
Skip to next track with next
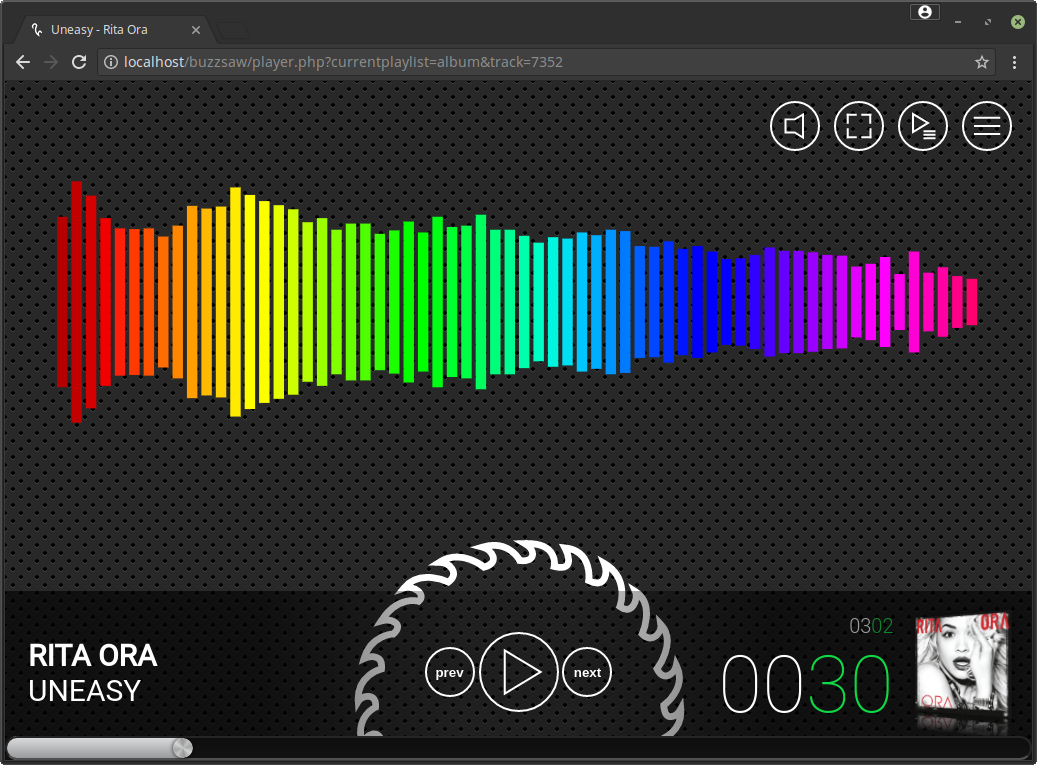click(587, 672)
